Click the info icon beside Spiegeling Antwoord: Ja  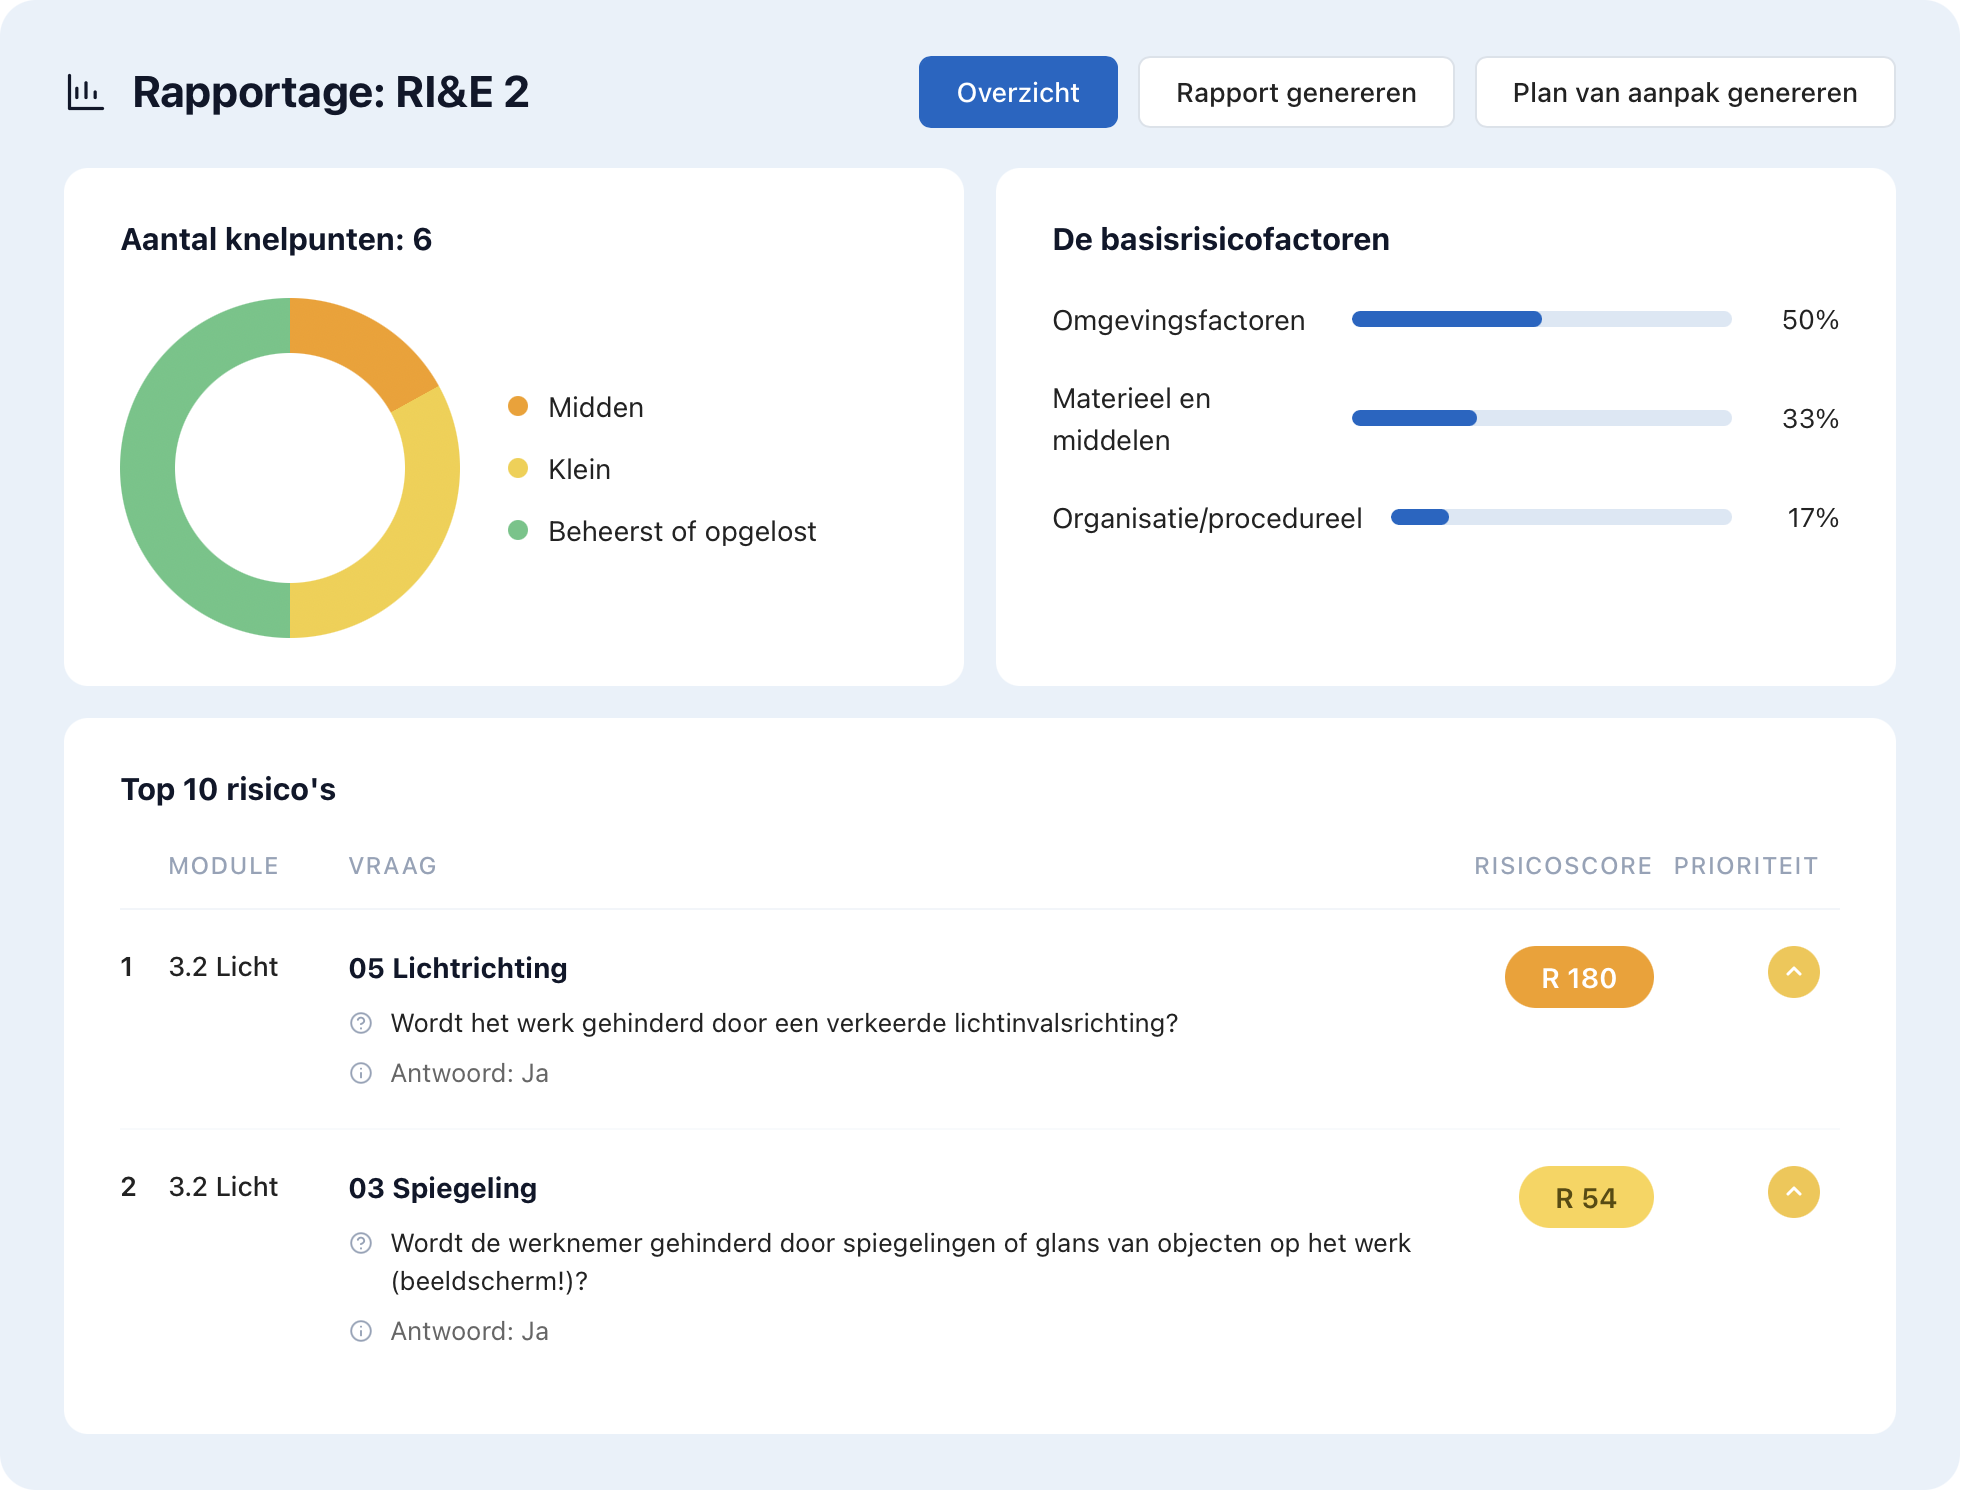coord(361,1331)
